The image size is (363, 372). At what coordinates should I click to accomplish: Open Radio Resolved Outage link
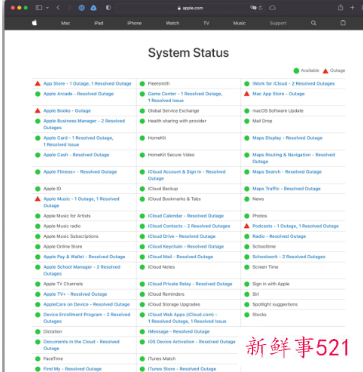coord(279,236)
